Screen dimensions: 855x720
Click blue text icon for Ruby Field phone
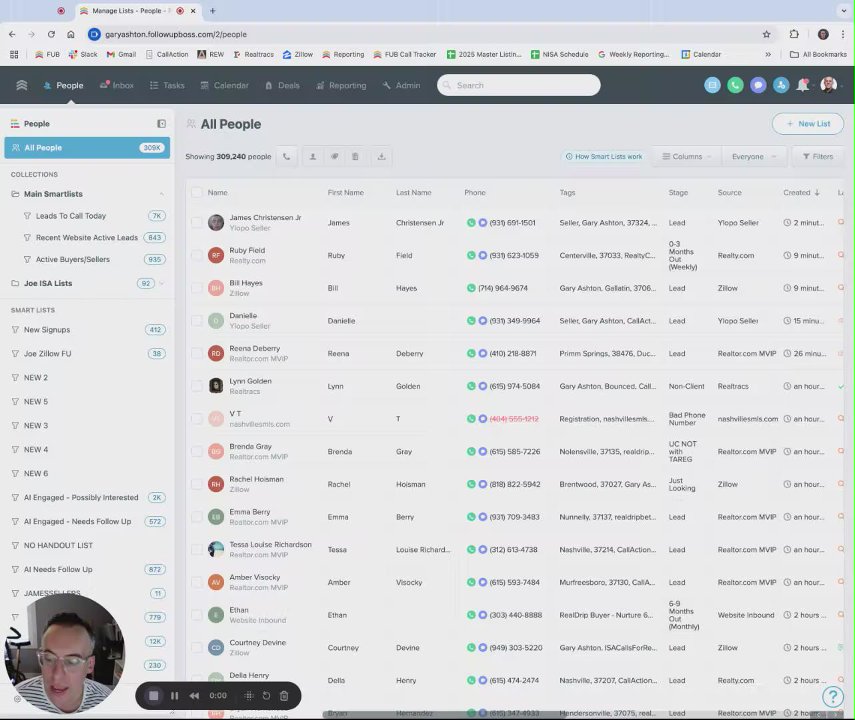[483, 255]
